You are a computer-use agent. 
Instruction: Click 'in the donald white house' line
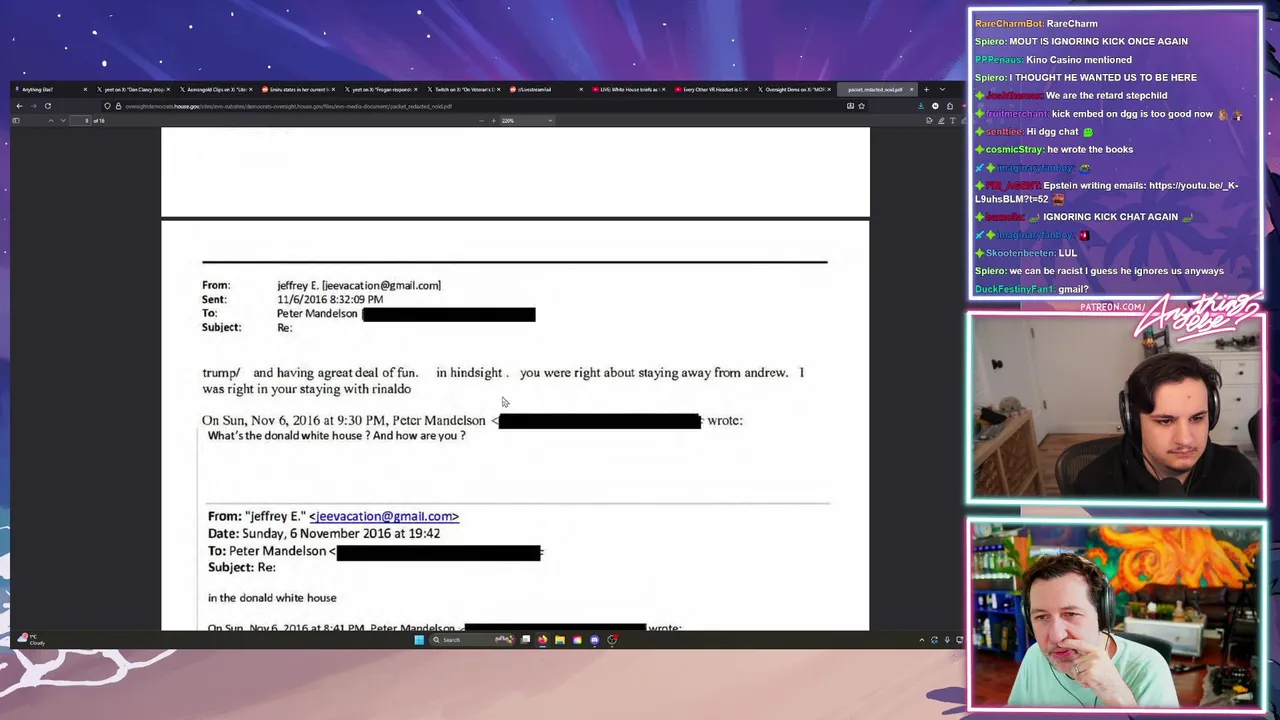[x=272, y=598]
